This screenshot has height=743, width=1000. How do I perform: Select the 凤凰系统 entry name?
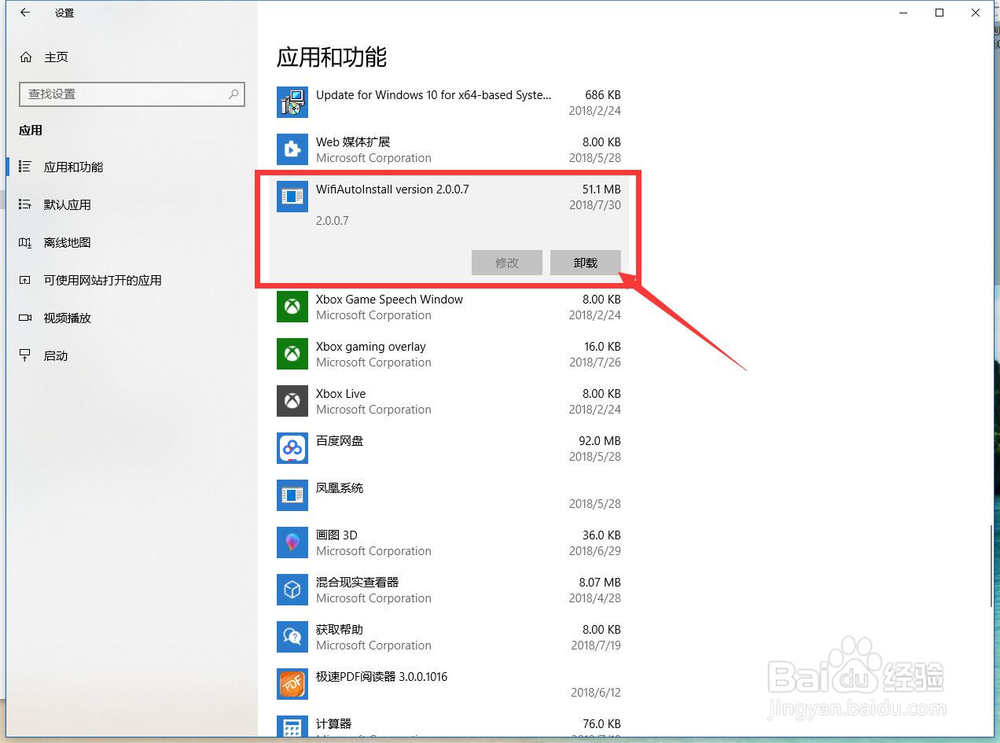pyautogui.click(x=339, y=488)
